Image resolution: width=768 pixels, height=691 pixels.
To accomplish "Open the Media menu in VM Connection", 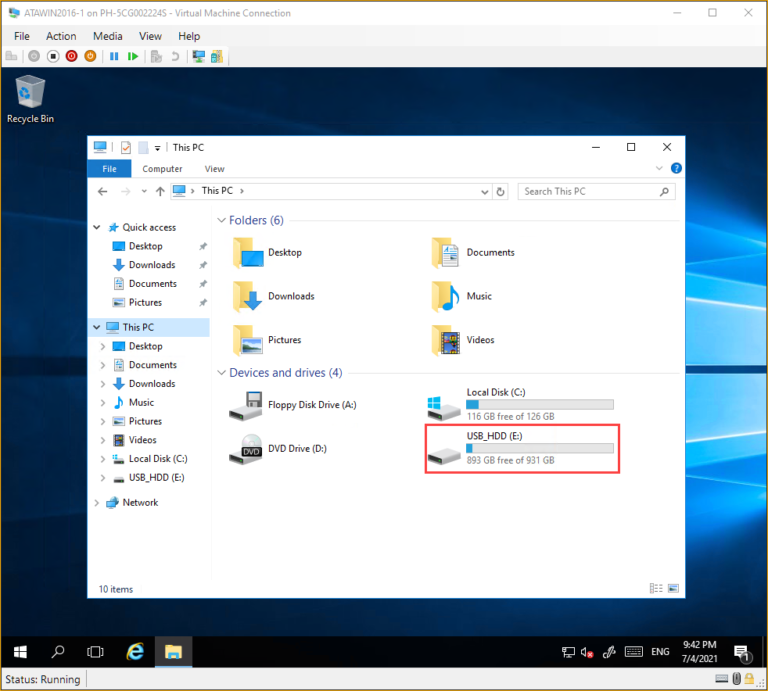I will 107,36.
